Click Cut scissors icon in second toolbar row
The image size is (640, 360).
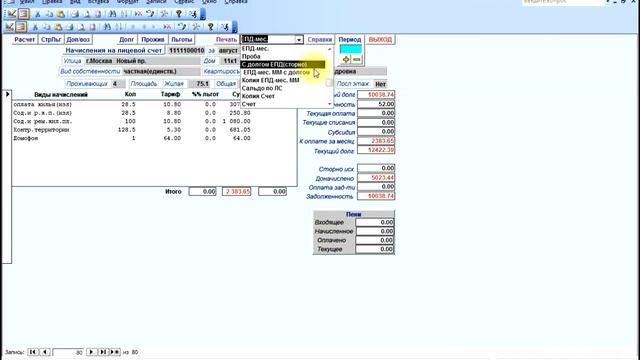tap(35, 27)
